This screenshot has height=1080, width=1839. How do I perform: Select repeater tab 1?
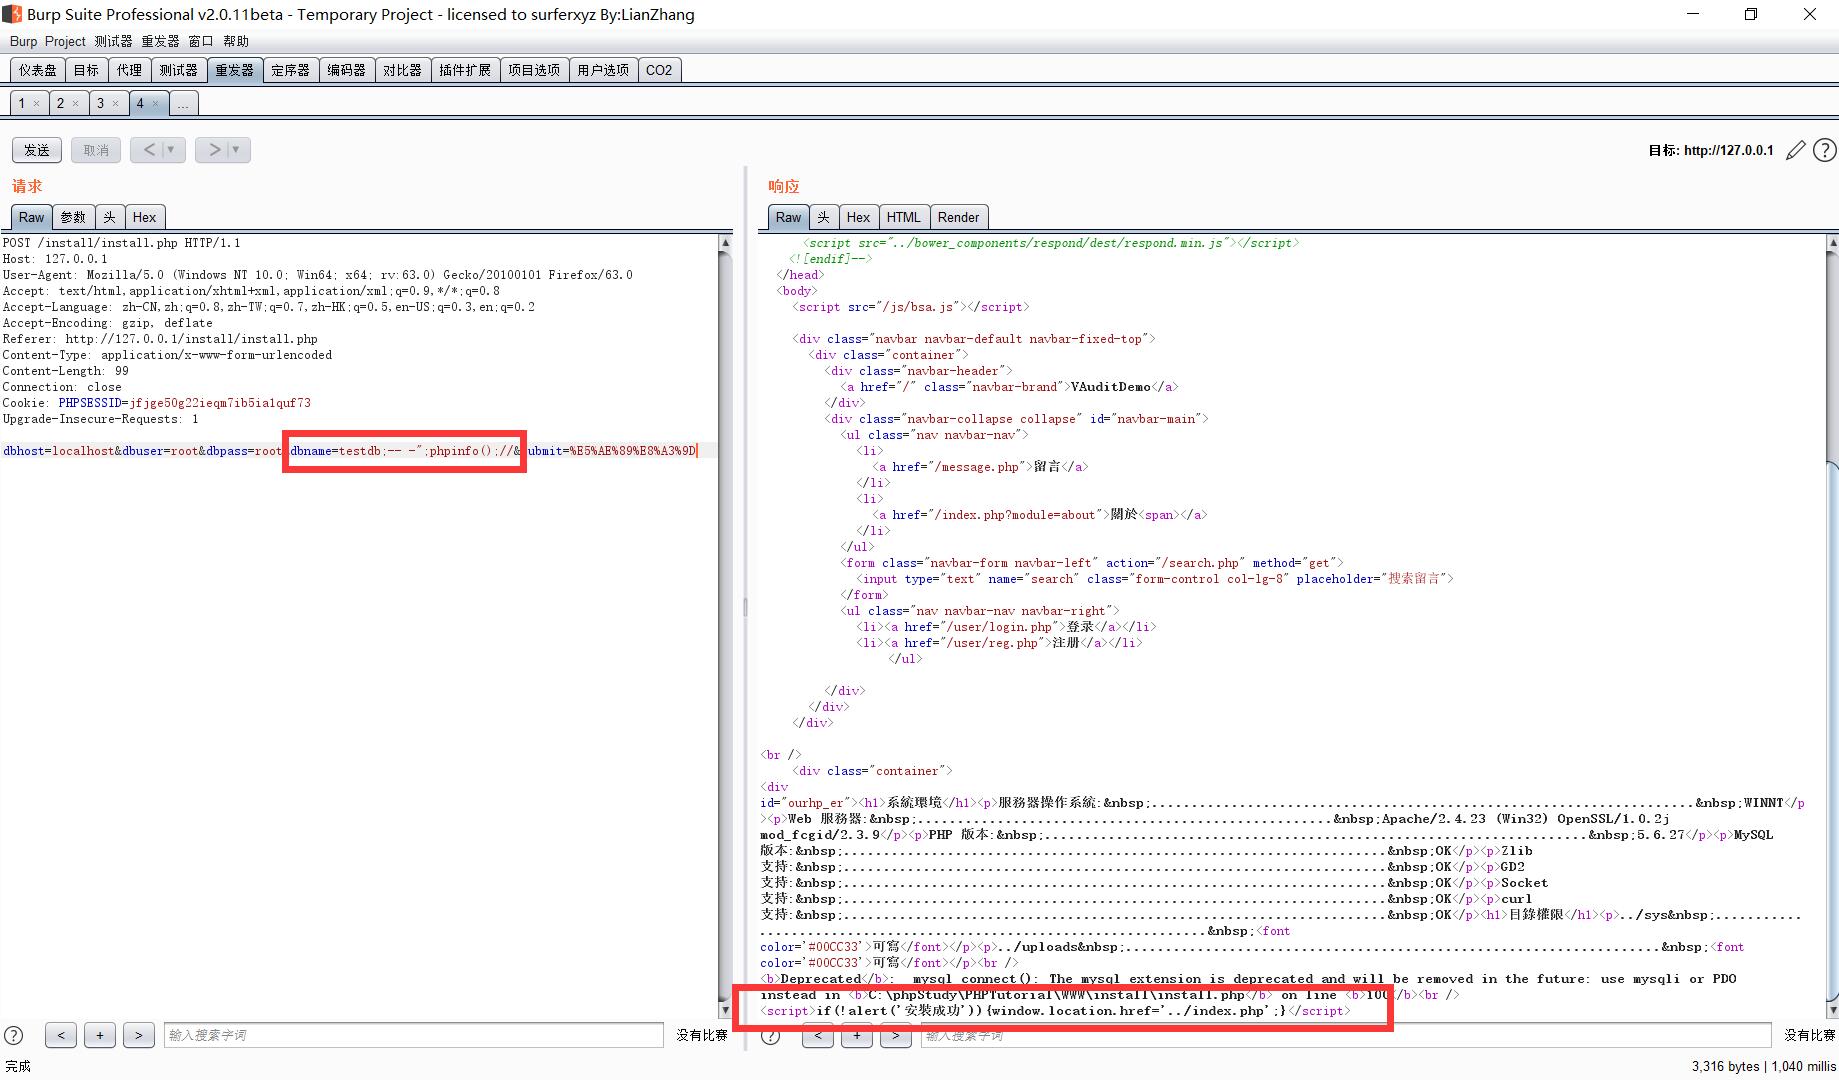point(22,103)
